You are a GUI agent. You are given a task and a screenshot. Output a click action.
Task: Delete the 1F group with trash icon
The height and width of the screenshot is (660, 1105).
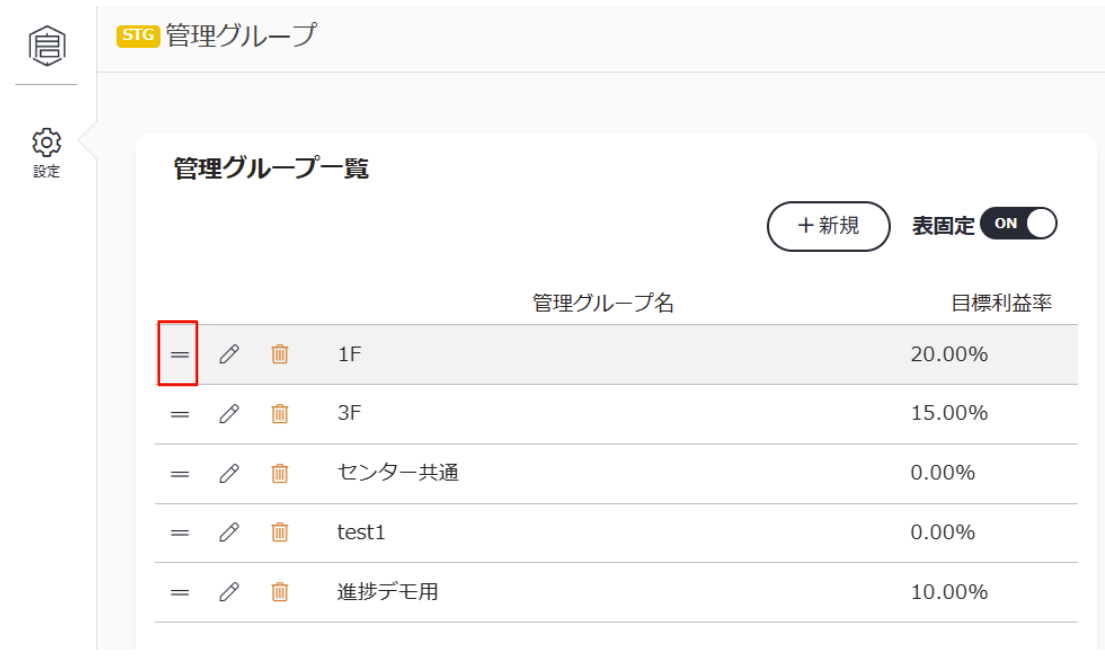(x=280, y=354)
